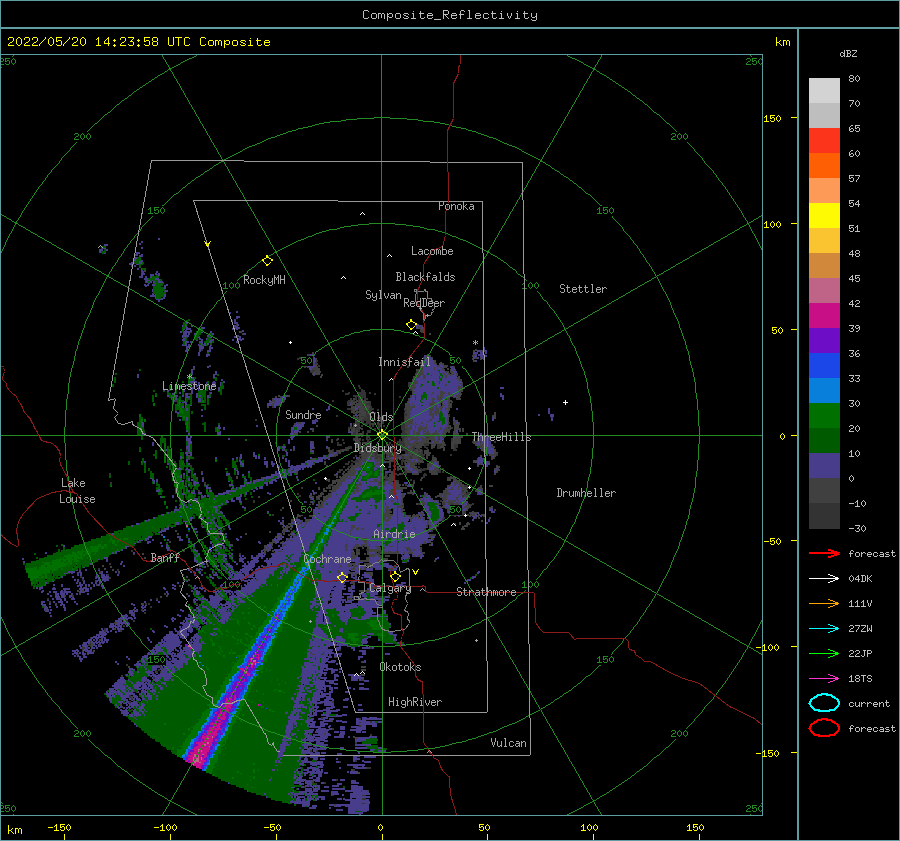Choose the bright green 20-30 dBZ swatch

pyautogui.click(x=824, y=416)
